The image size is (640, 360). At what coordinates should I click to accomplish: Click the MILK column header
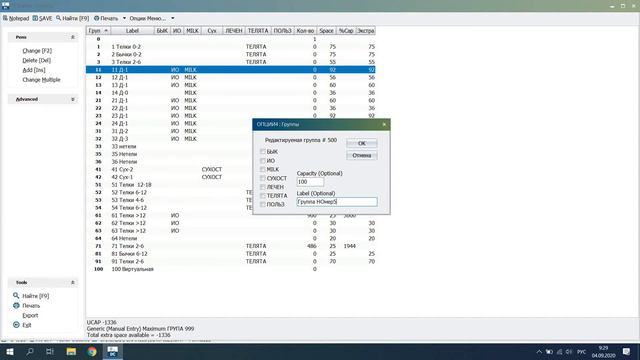[192, 31]
